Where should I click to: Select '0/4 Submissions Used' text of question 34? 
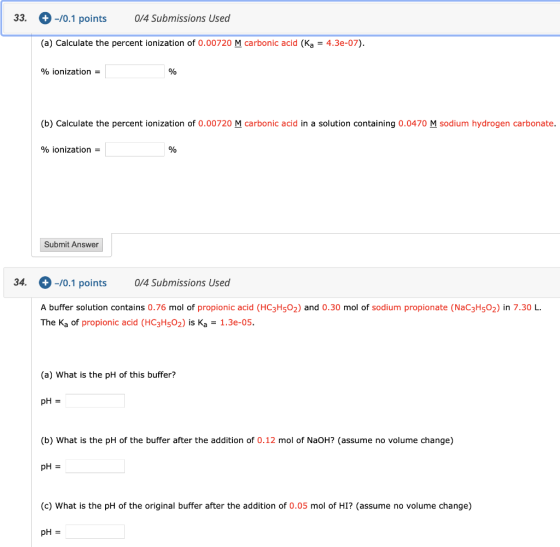tap(182, 283)
